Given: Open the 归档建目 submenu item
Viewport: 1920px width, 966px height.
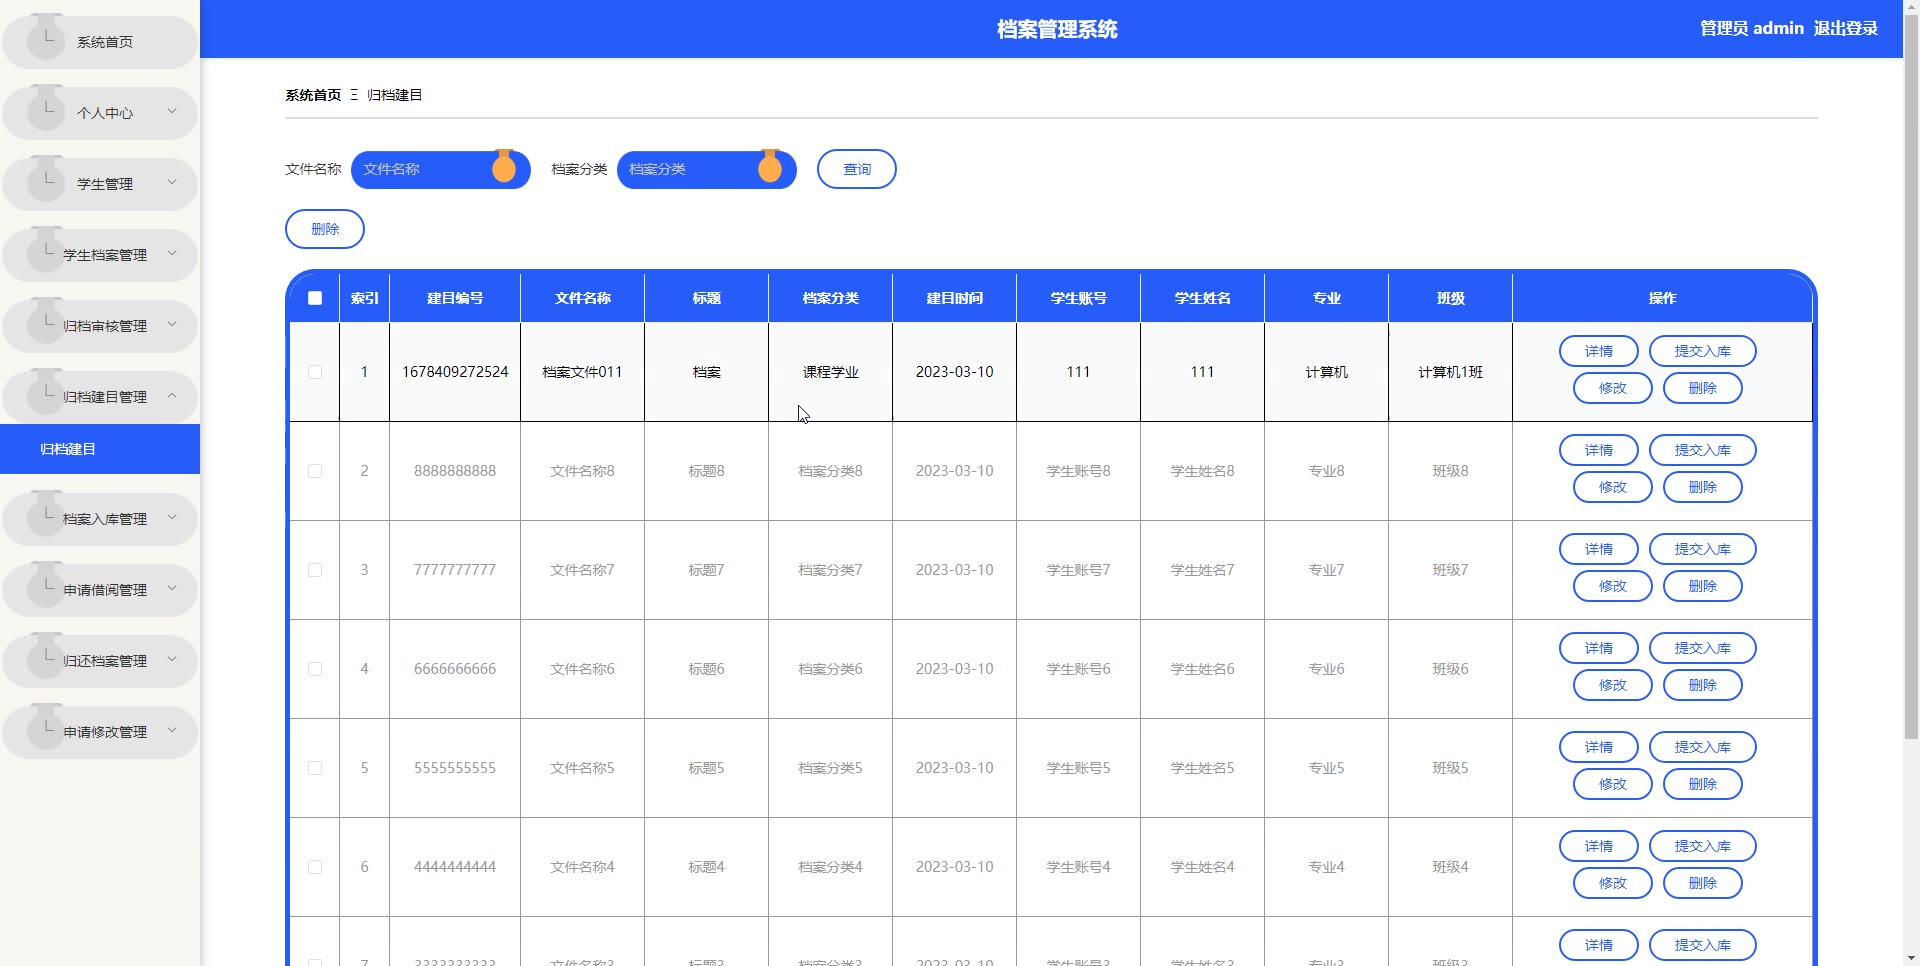Looking at the screenshot, I should tap(68, 449).
